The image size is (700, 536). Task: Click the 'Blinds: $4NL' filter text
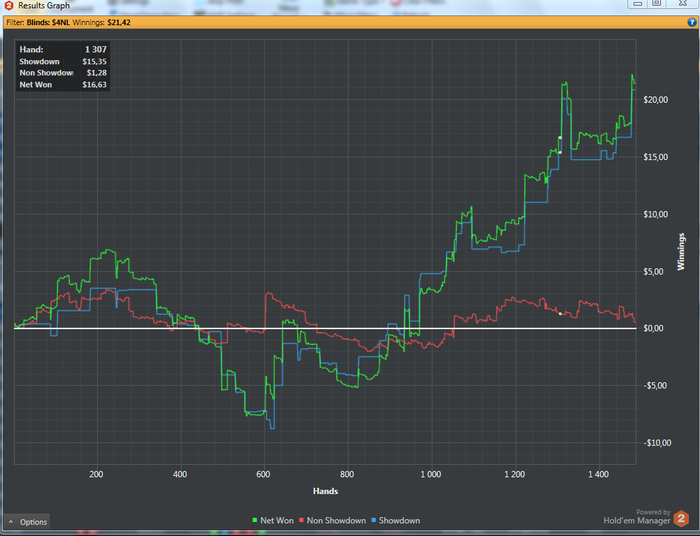(48, 22)
